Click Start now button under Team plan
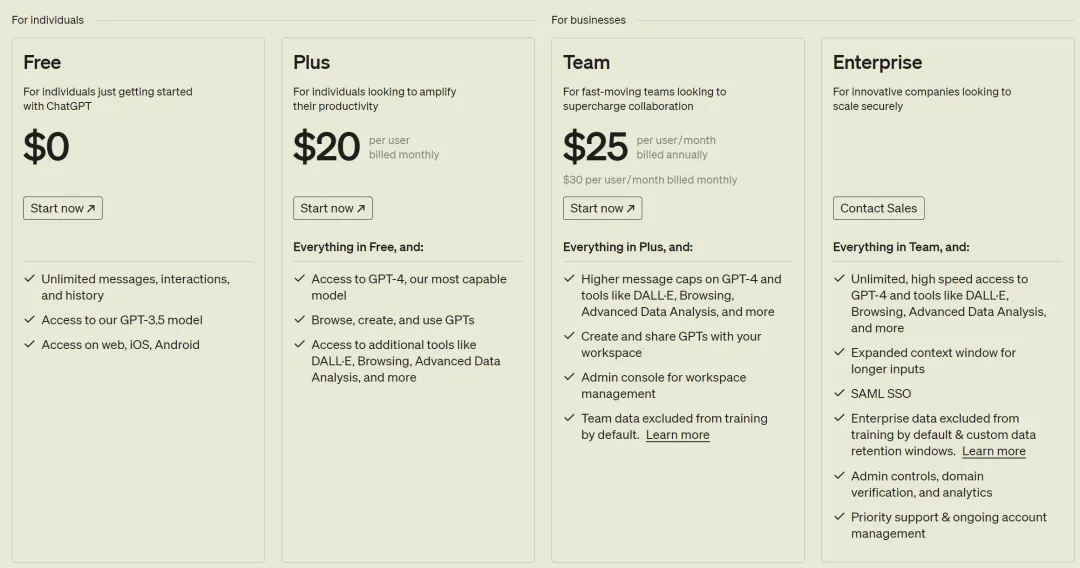1080x568 pixels. click(x=603, y=208)
